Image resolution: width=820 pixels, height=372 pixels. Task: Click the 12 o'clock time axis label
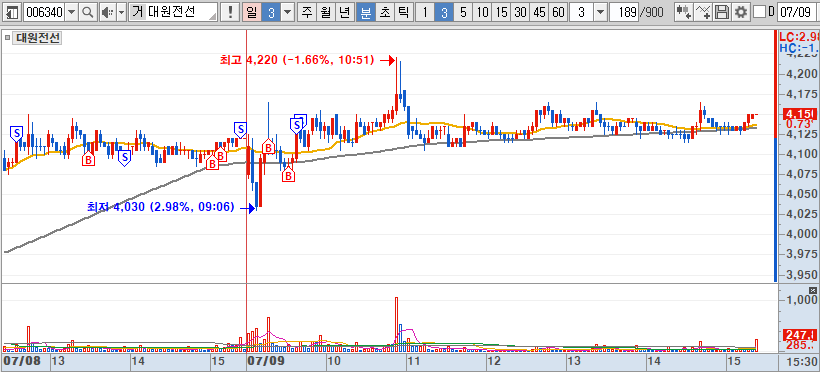494,361
